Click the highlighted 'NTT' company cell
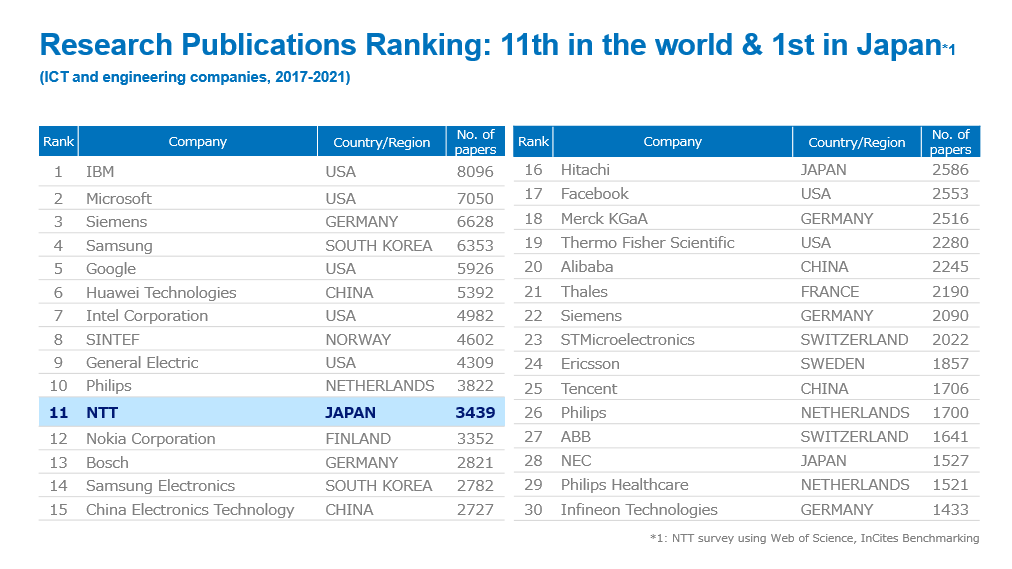 coord(102,413)
